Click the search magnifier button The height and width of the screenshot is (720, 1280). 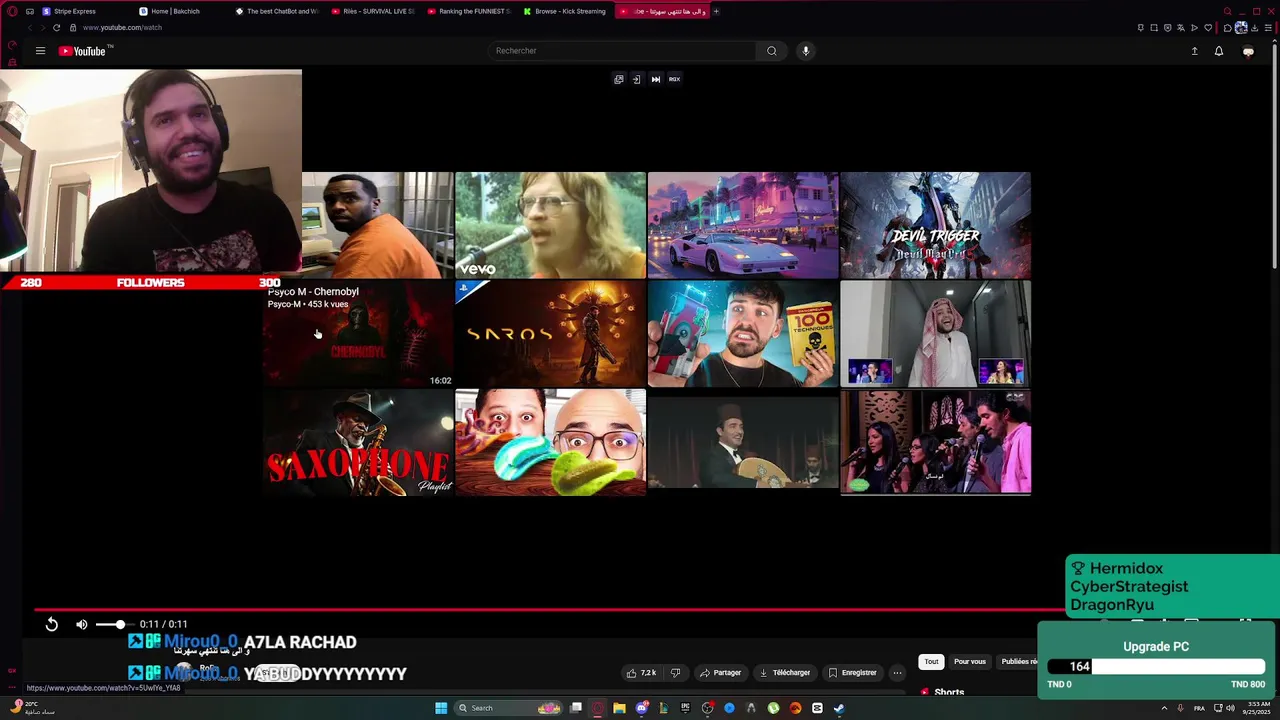coord(771,51)
